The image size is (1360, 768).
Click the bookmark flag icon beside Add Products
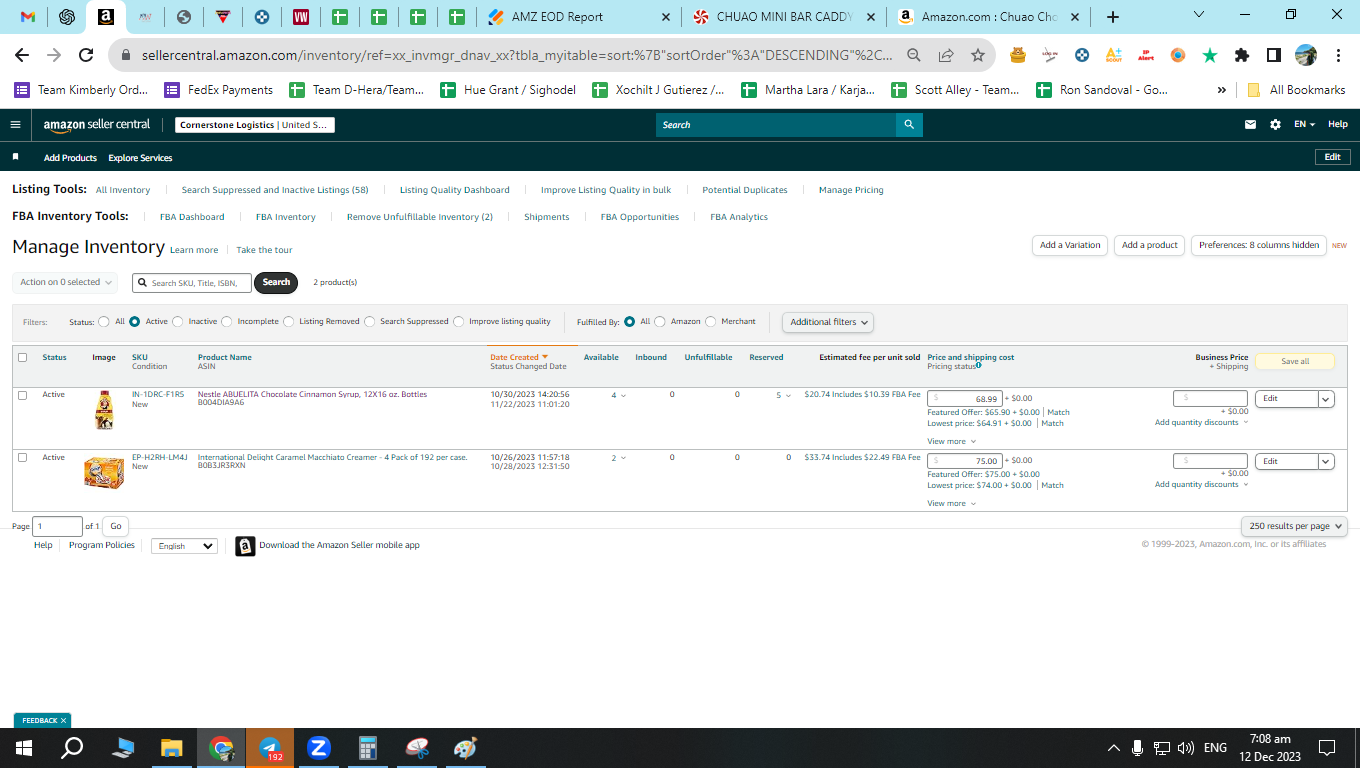pos(15,157)
